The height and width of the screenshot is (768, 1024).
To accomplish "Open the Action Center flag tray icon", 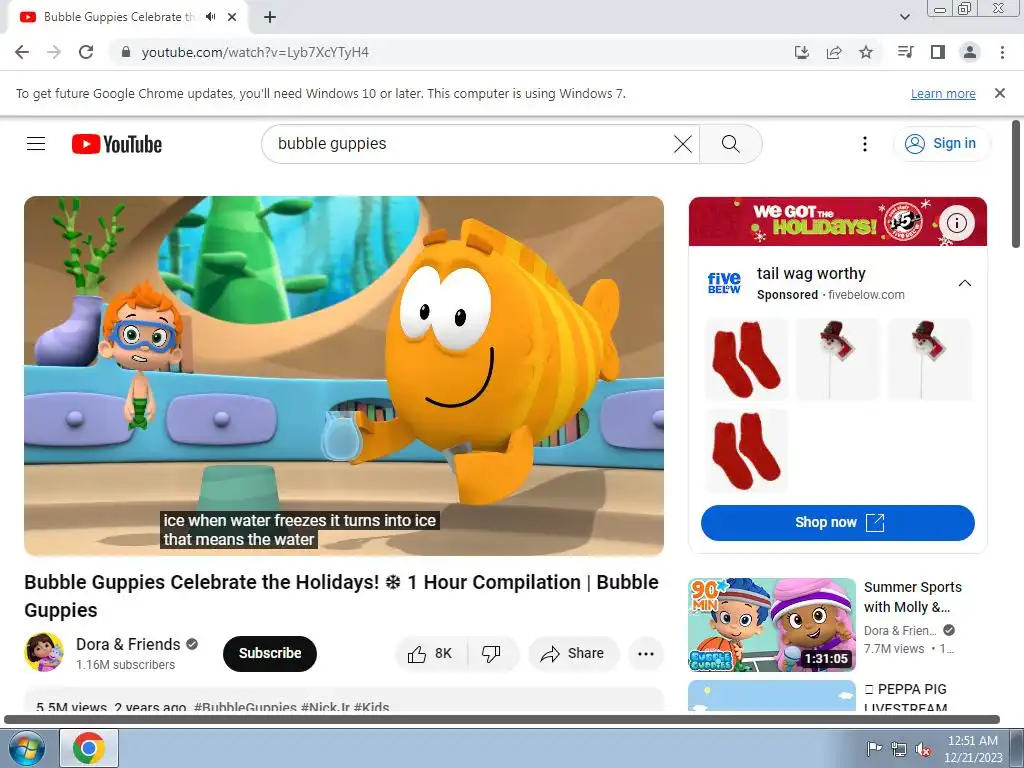I will pyautogui.click(x=873, y=748).
